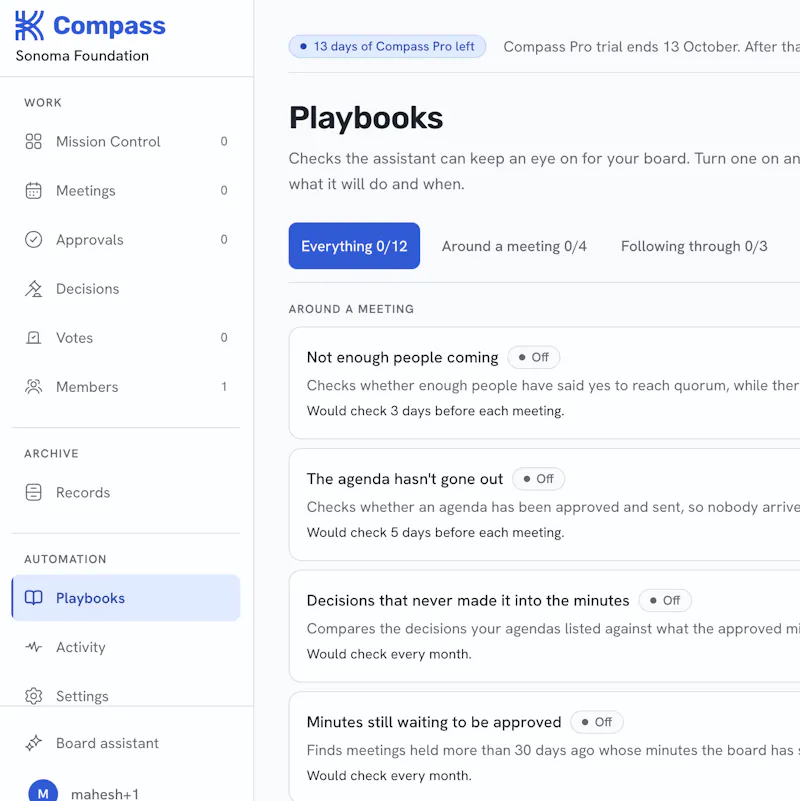The image size is (800, 801).
Task: Toggle Off badge for Minutes still waiting approval
Action: click(x=597, y=722)
